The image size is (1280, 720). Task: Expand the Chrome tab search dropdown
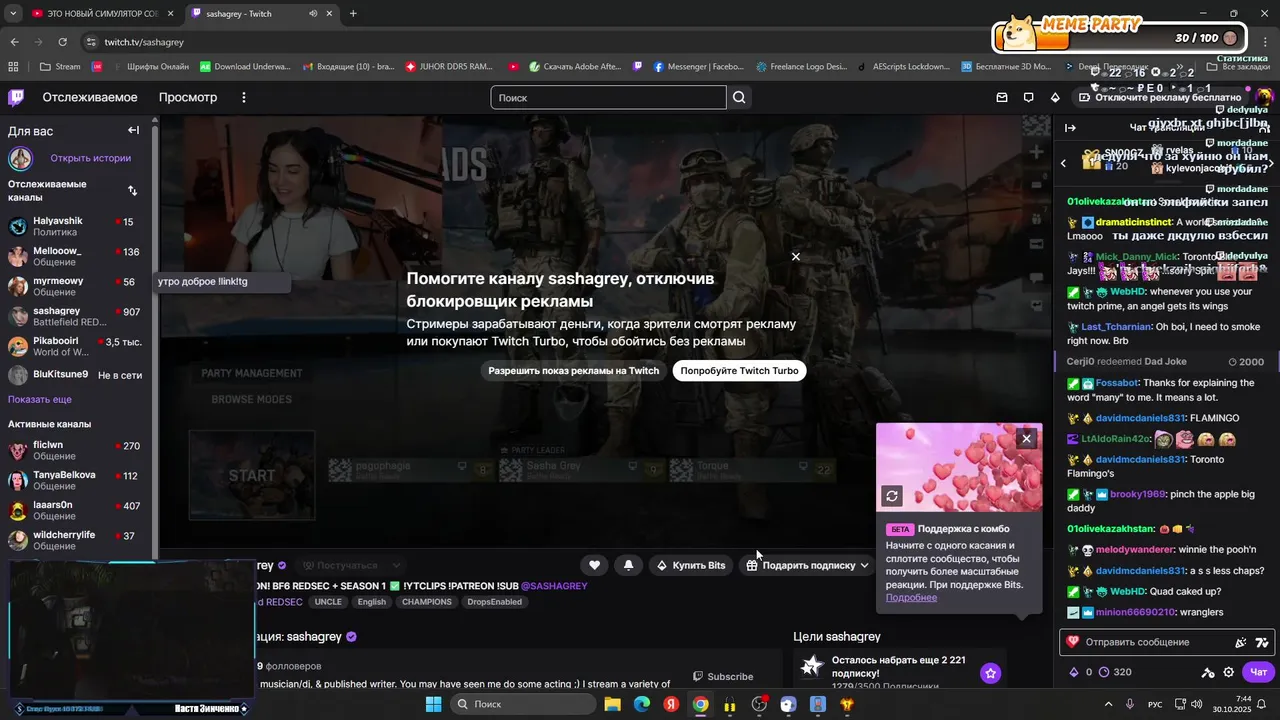tap(13, 14)
